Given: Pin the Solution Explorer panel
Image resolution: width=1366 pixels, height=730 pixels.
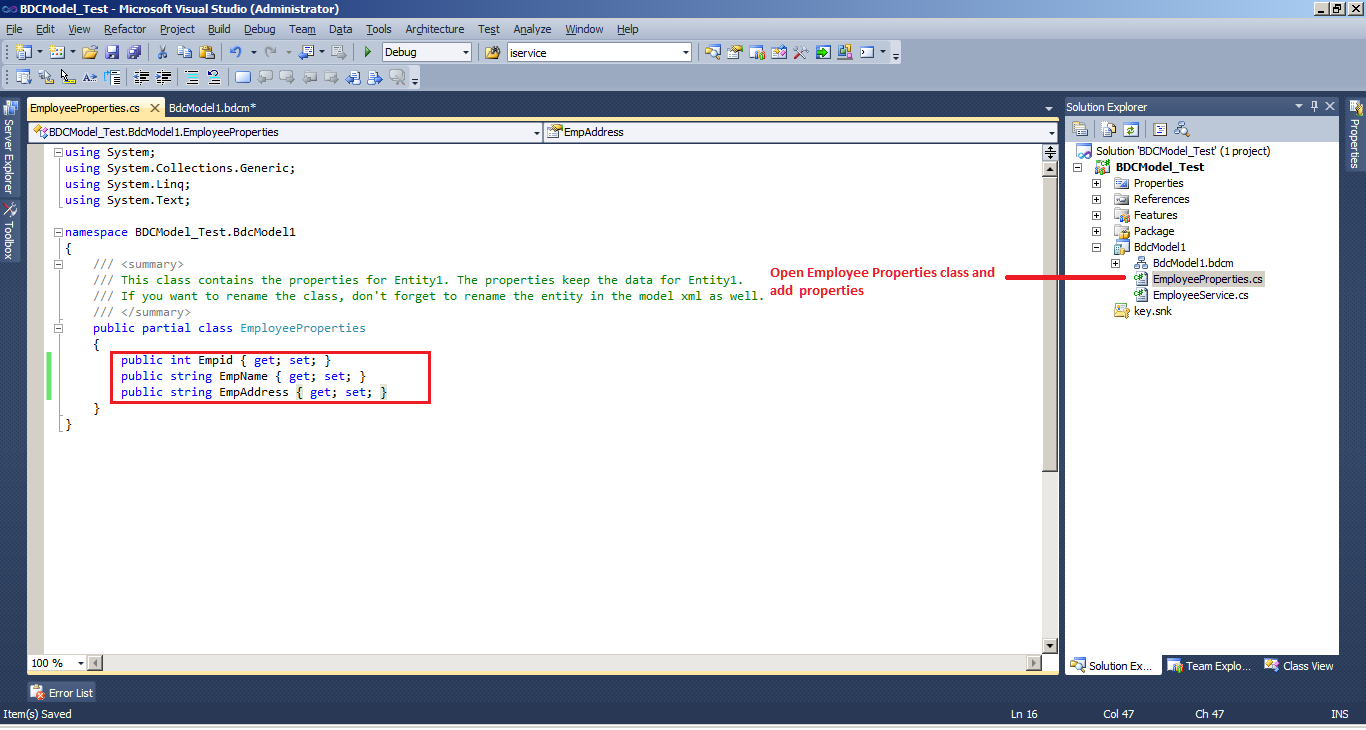Looking at the screenshot, I should tap(1313, 106).
